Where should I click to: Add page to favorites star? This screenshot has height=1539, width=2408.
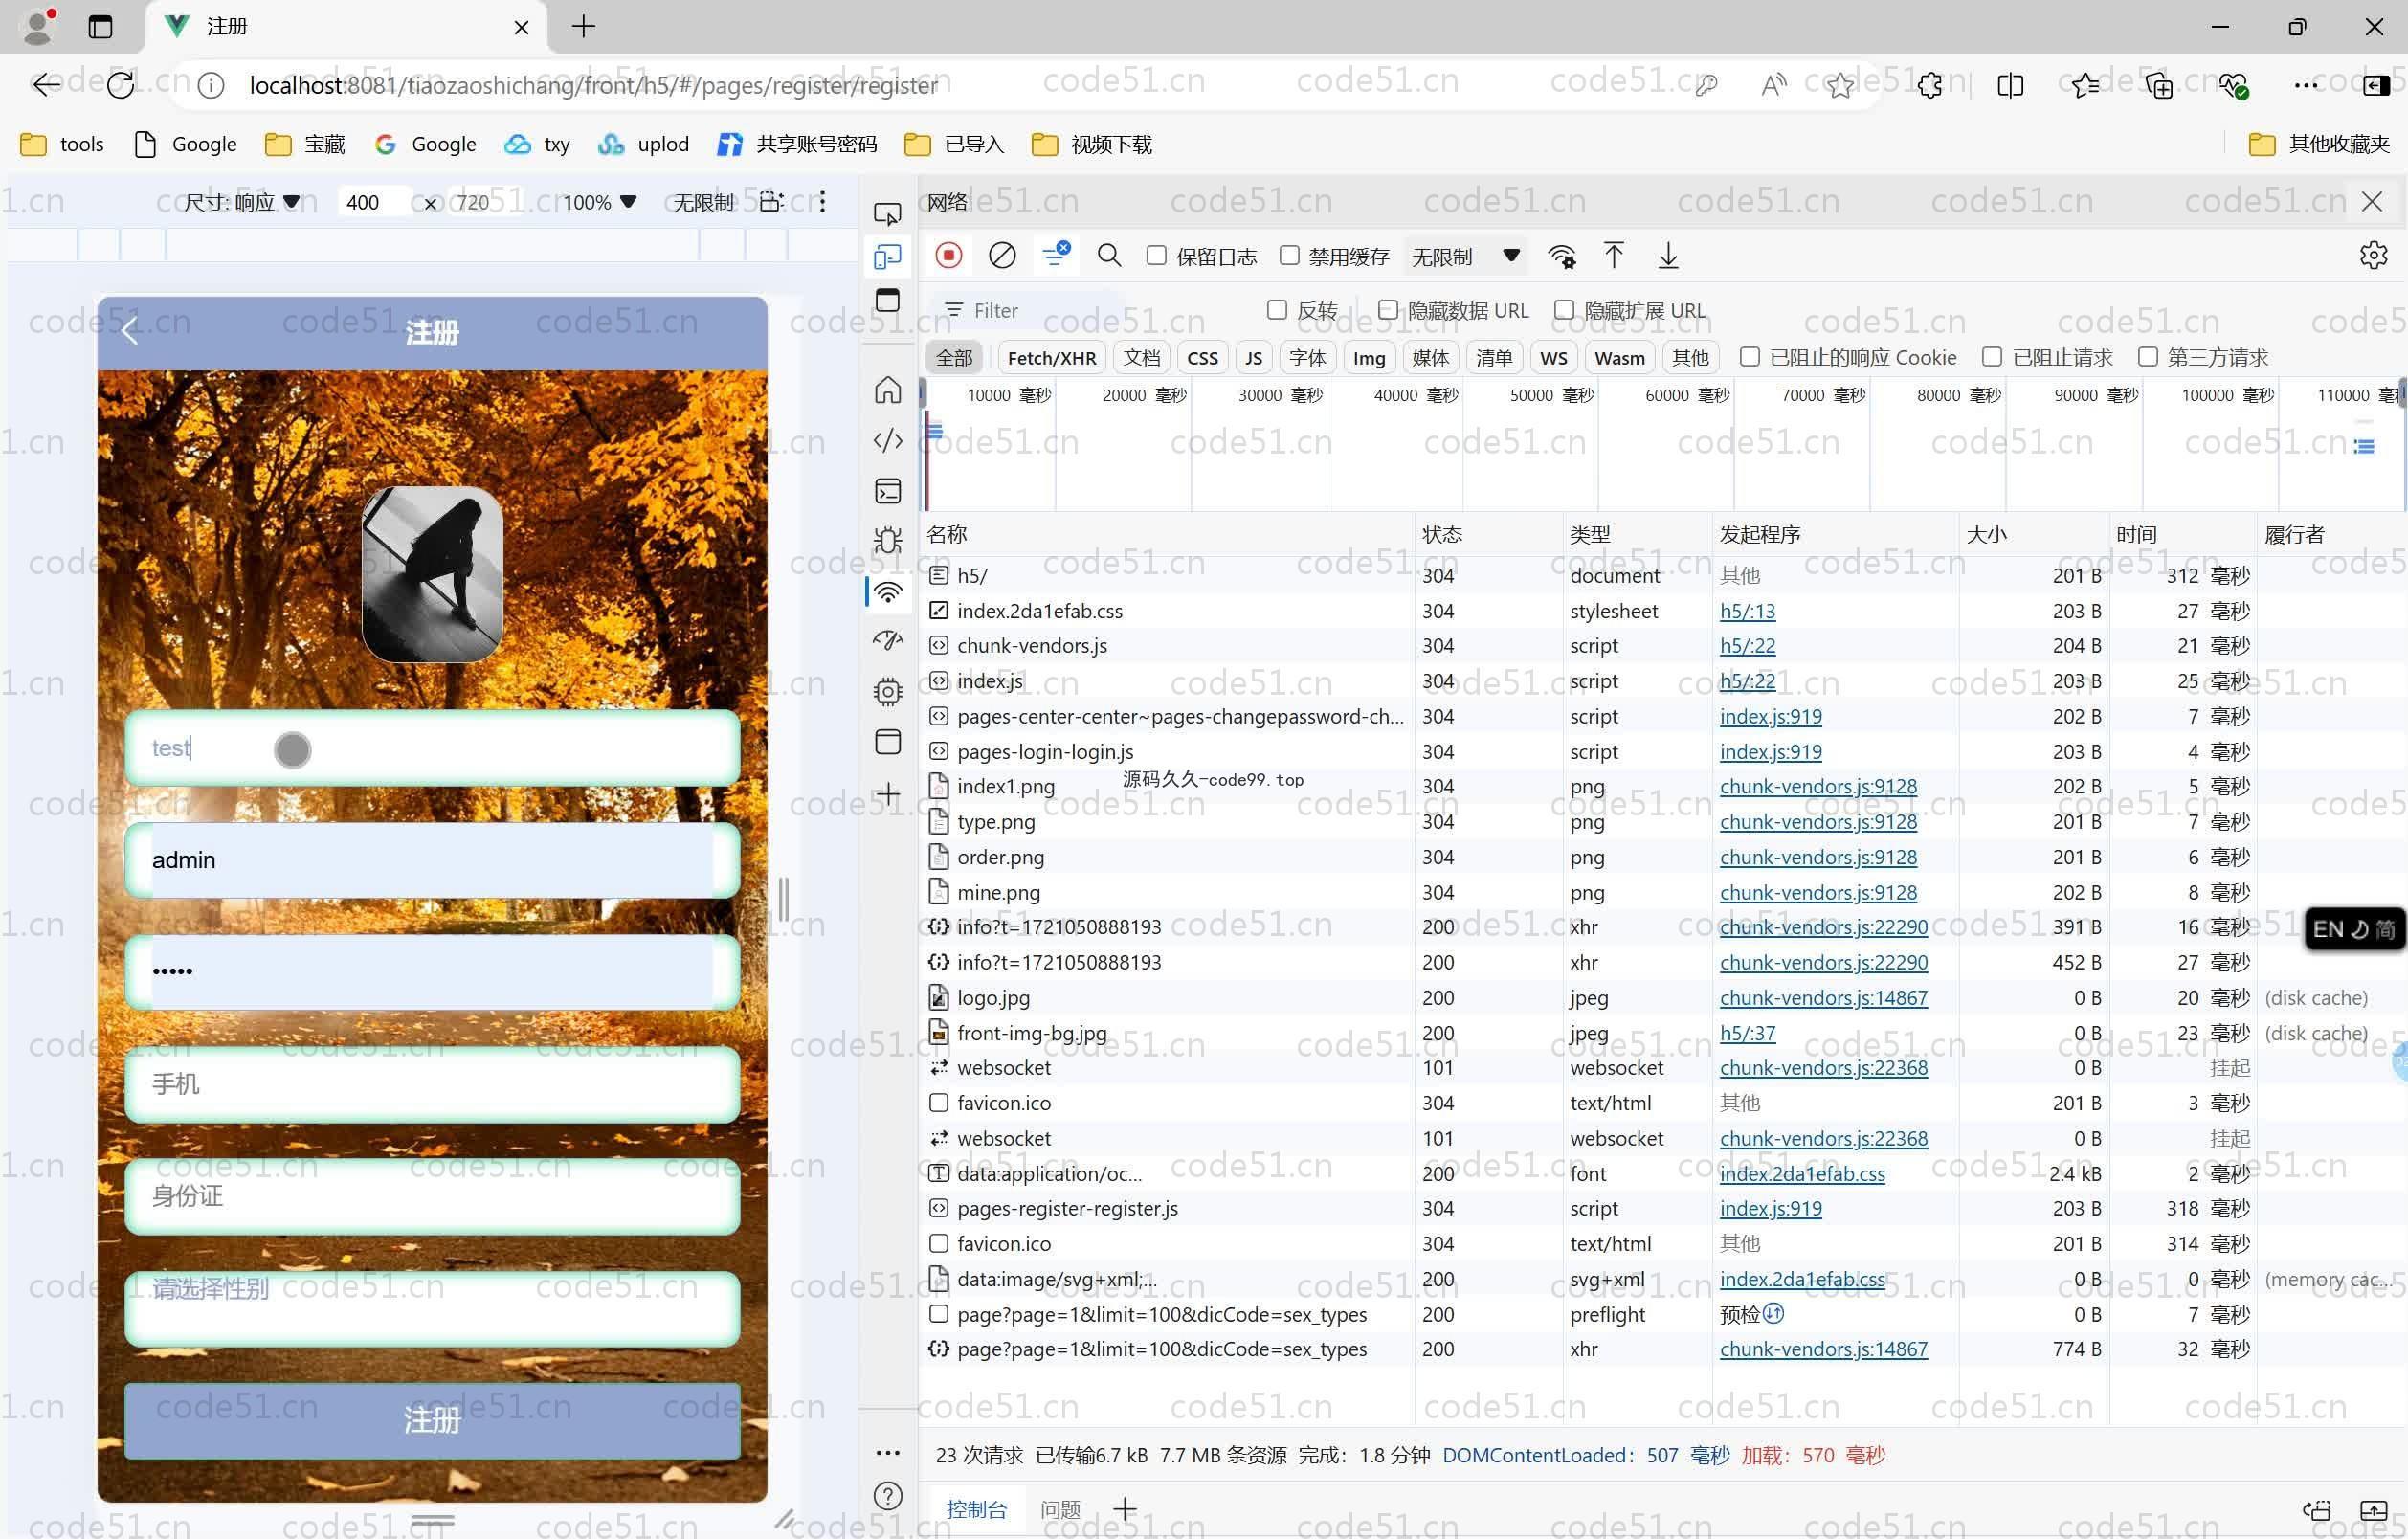1841,86
